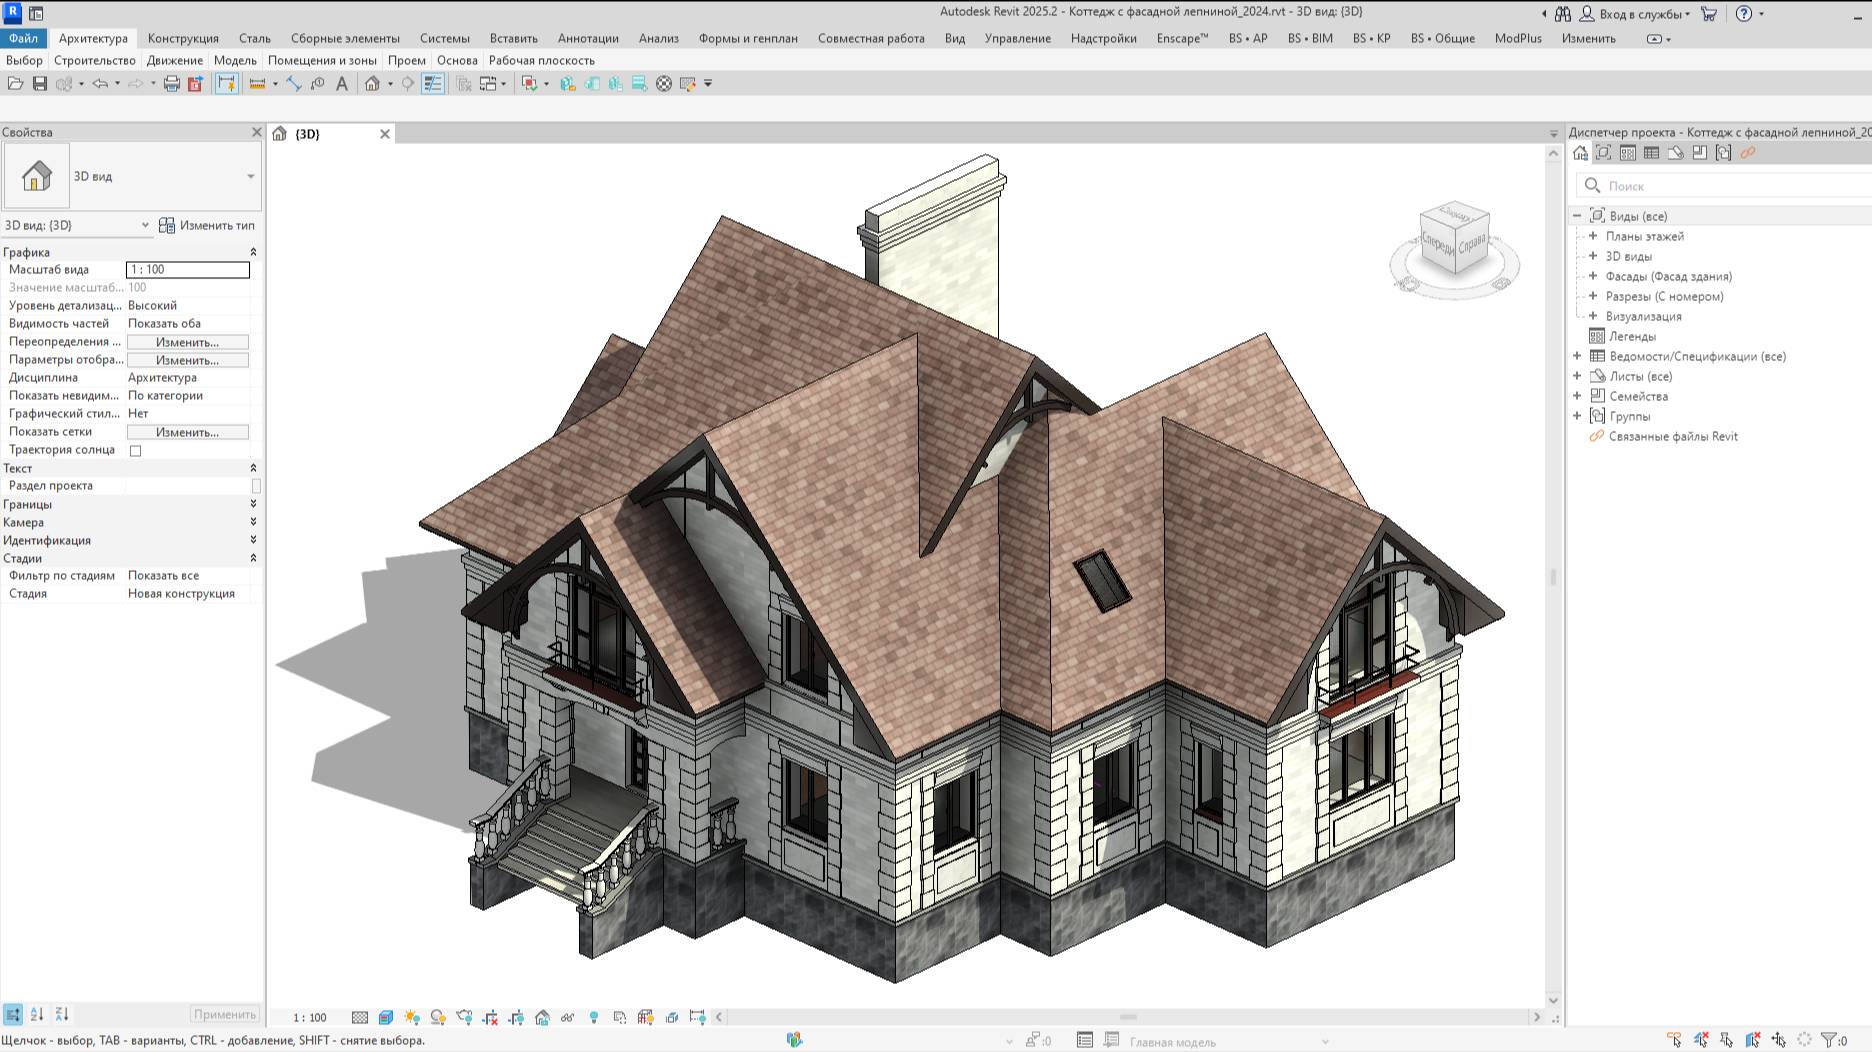Toggle the sun path icon on view control bar
The height and width of the screenshot is (1052, 1872).
coord(411,1017)
